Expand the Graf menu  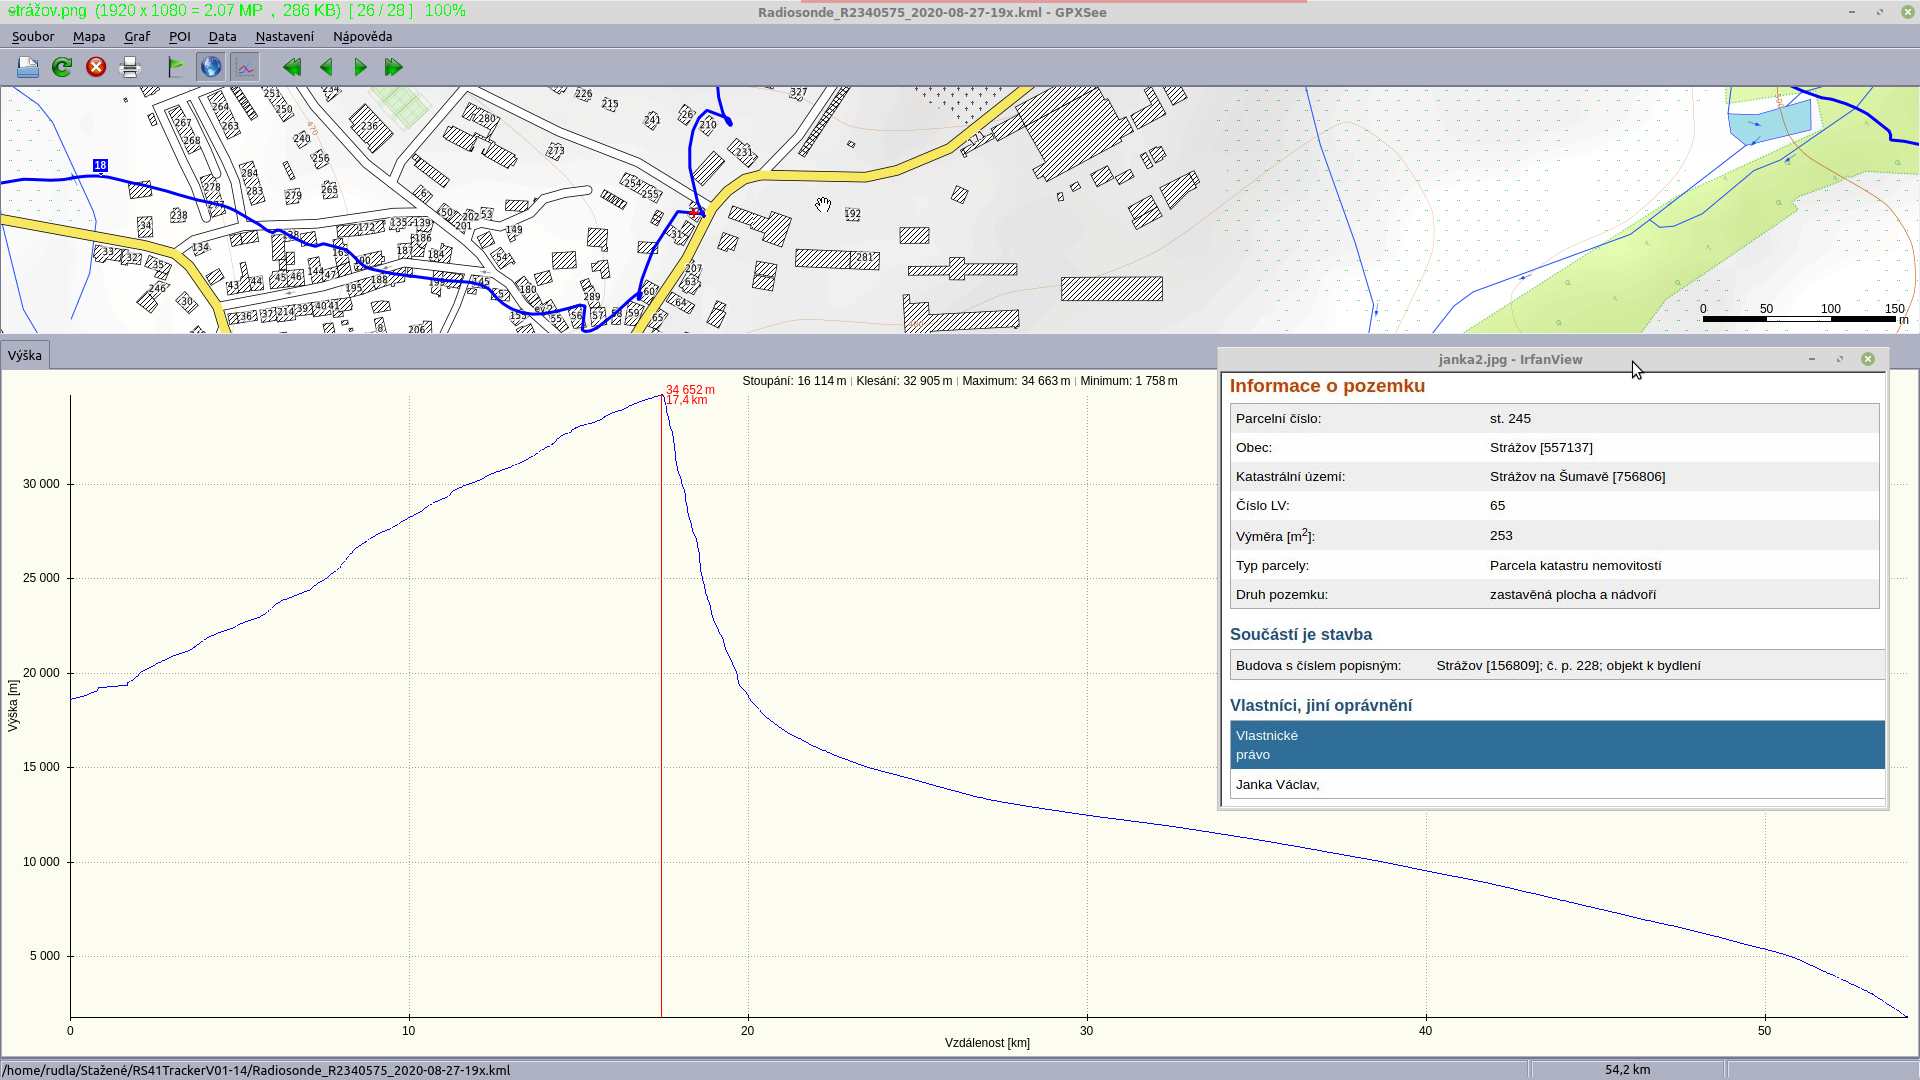[x=137, y=36]
